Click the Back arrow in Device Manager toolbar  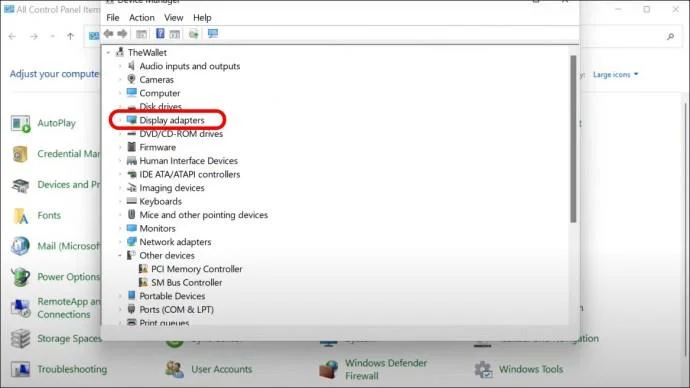coord(109,33)
